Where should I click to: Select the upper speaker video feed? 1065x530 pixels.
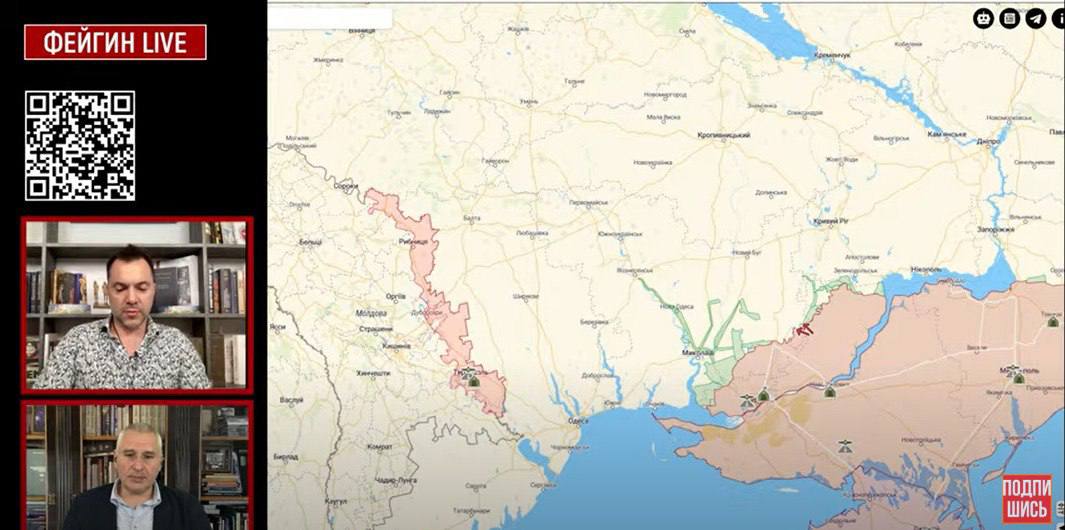[x=137, y=304]
